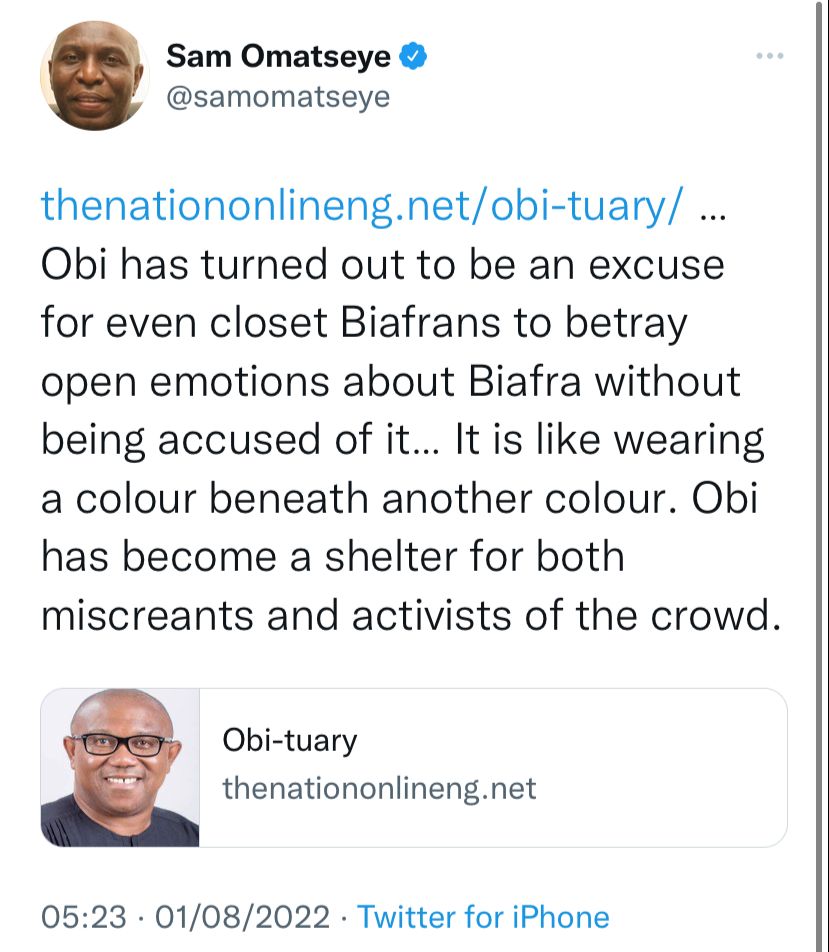The image size is (829, 952).
Task: Click the line 'has become a shelter for both'
Action: click(x=333, y=556)
